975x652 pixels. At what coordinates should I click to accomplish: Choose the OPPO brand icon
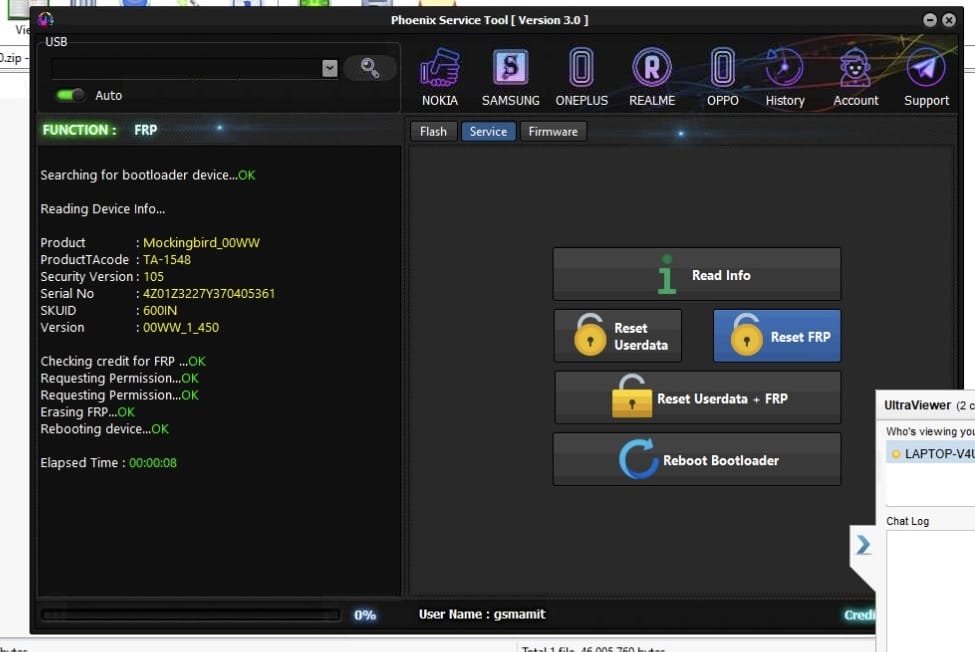coord(722,70)
